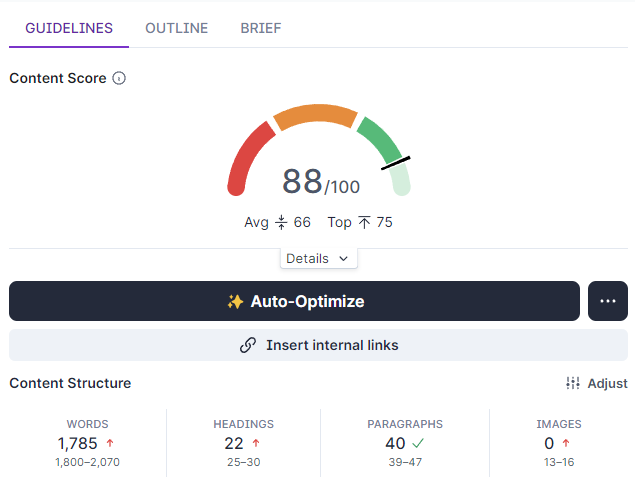Expand the Details dropdown

click(318, 258)
